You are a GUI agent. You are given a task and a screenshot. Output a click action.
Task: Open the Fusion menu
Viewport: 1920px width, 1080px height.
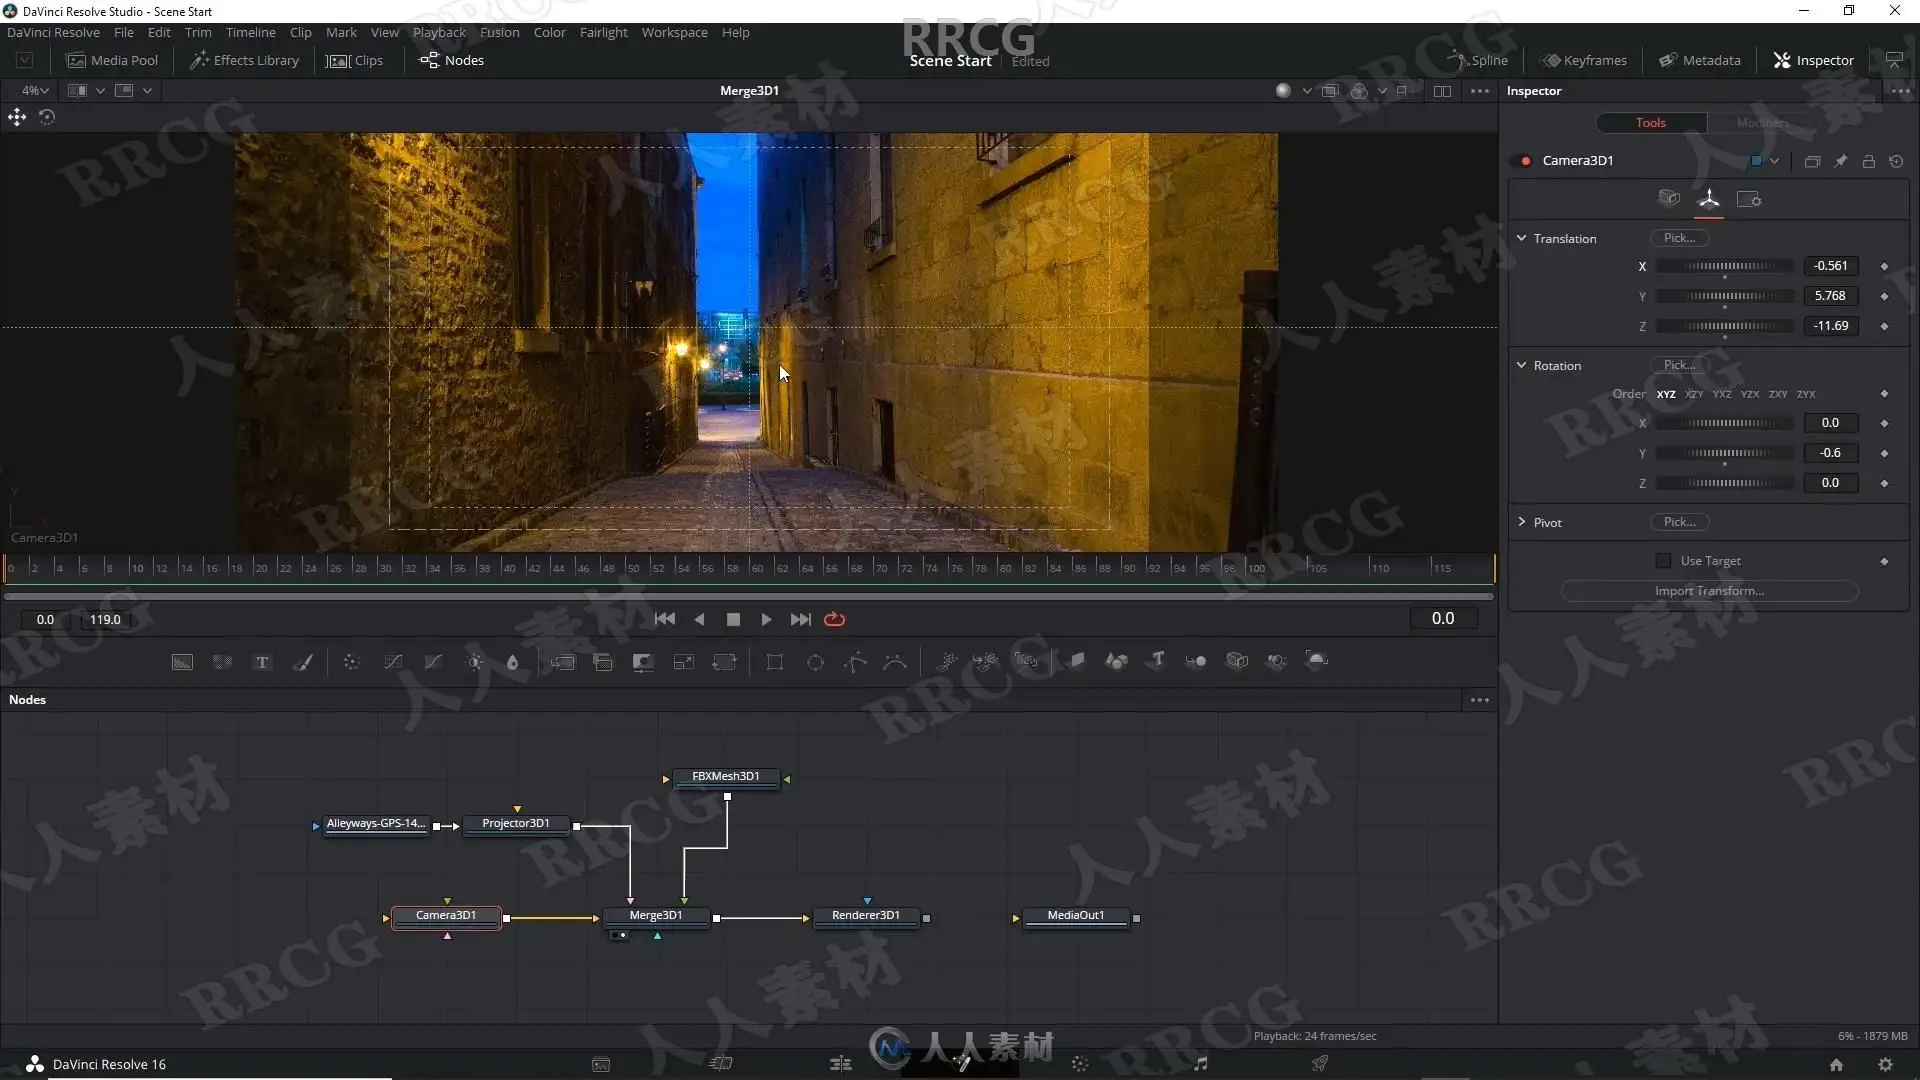[x=499, y=32]
